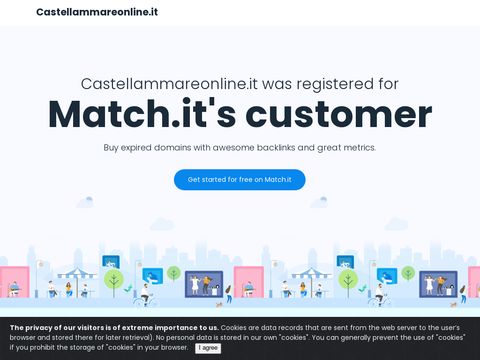Click the left green checkmark icon
Image resolution: width=480 pixels, height=360 pixels.
click(128, 289)
